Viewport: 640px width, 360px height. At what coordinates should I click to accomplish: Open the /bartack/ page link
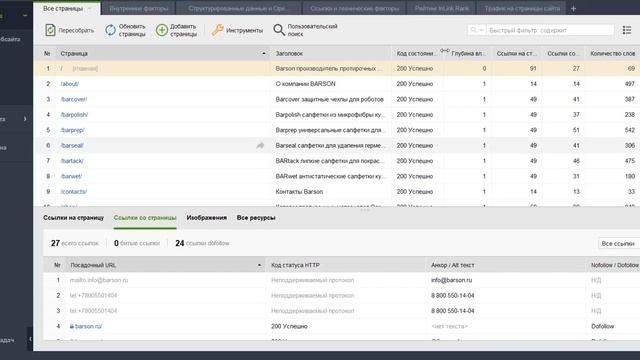[x=72, y=161]
